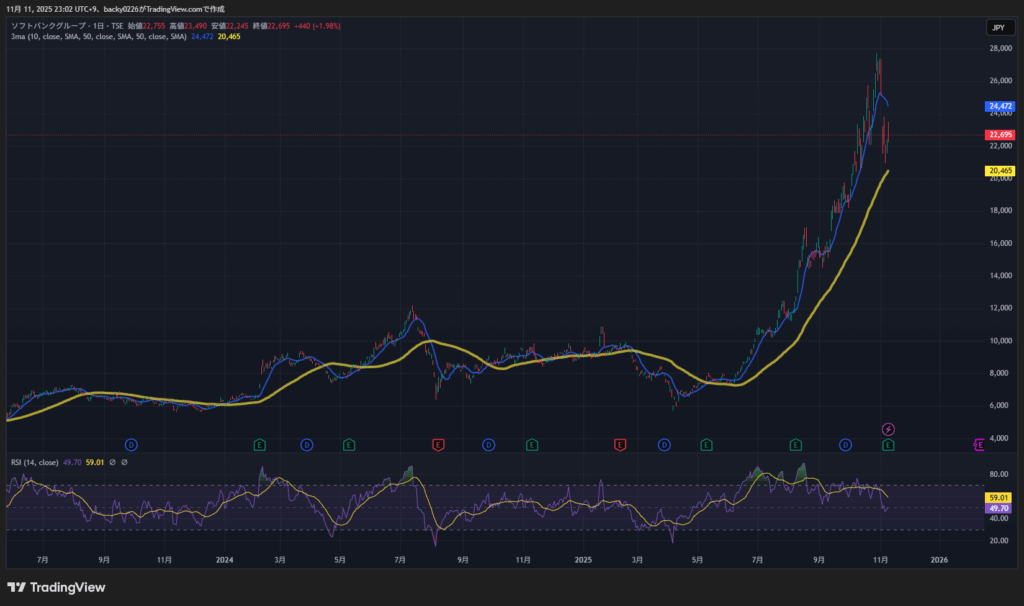Click the yellow 59.01 RSI axis label

point(1000,497)
